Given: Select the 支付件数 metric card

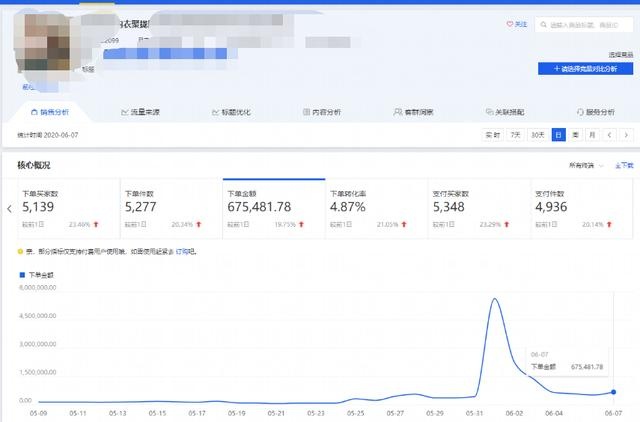Looking at the screenshot, I should click(582, 208).
